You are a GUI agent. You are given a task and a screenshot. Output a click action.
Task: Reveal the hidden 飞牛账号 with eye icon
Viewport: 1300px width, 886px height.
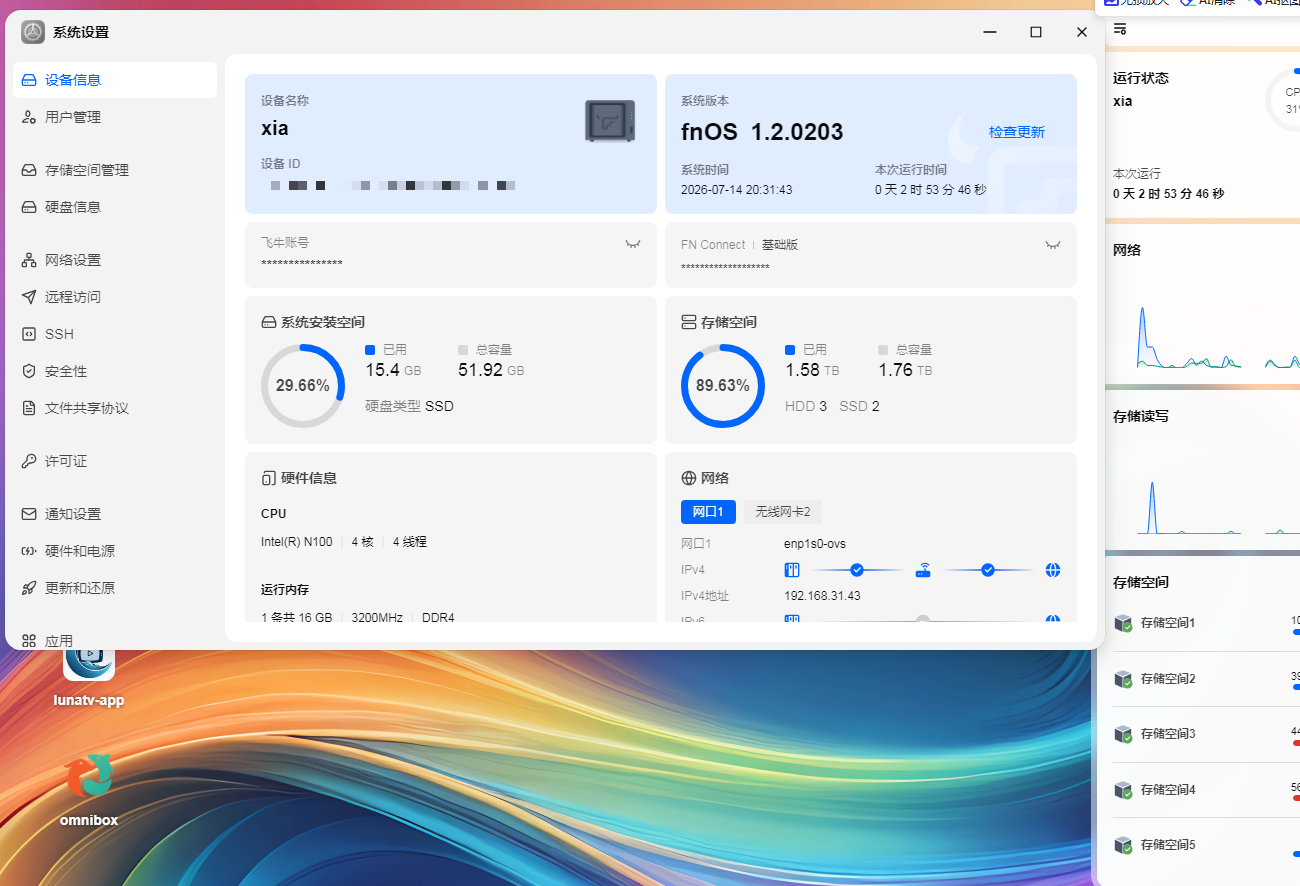(633, 244)
